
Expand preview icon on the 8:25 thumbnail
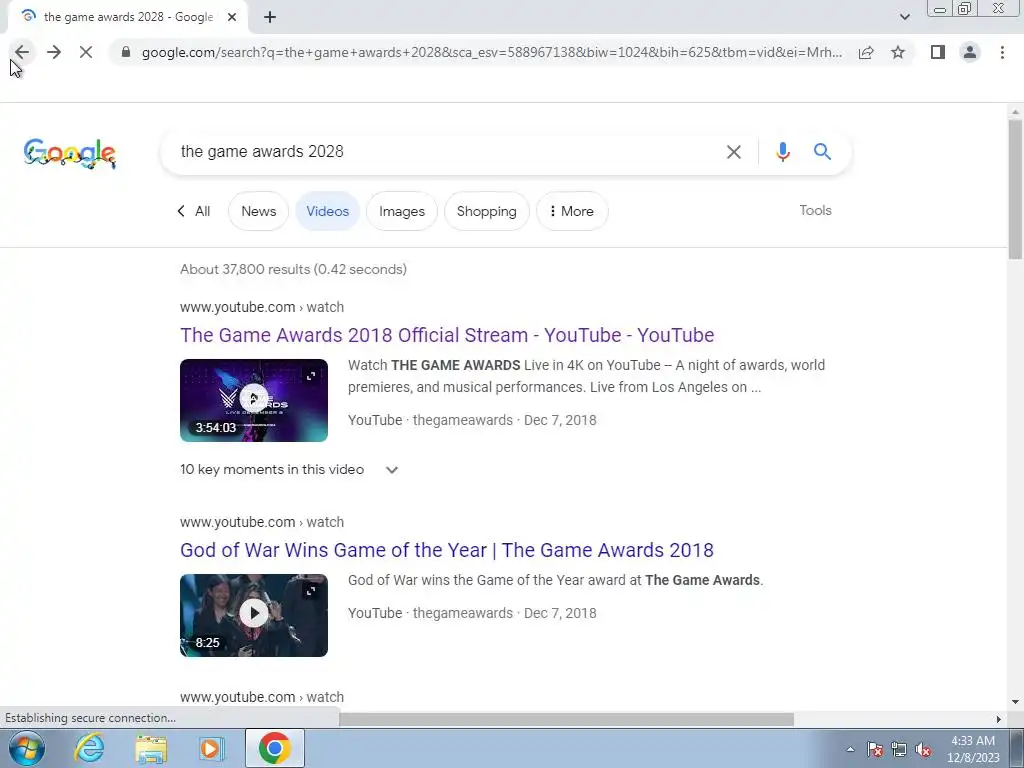click(311, 590)
